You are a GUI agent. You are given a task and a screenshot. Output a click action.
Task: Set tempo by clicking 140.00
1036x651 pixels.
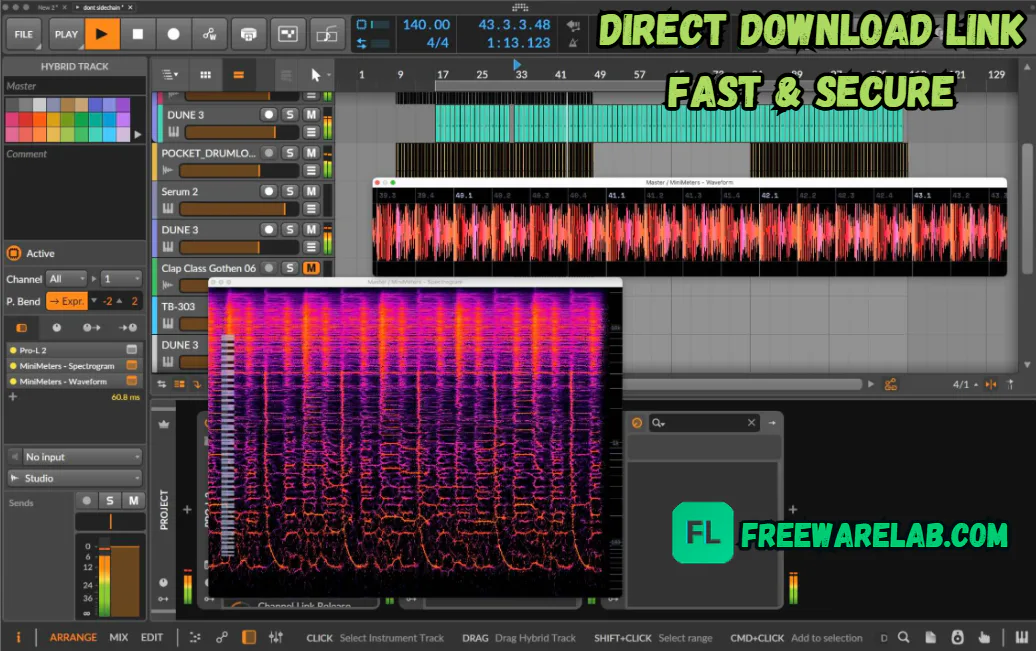pyautogui.click(x=426, y=25)
